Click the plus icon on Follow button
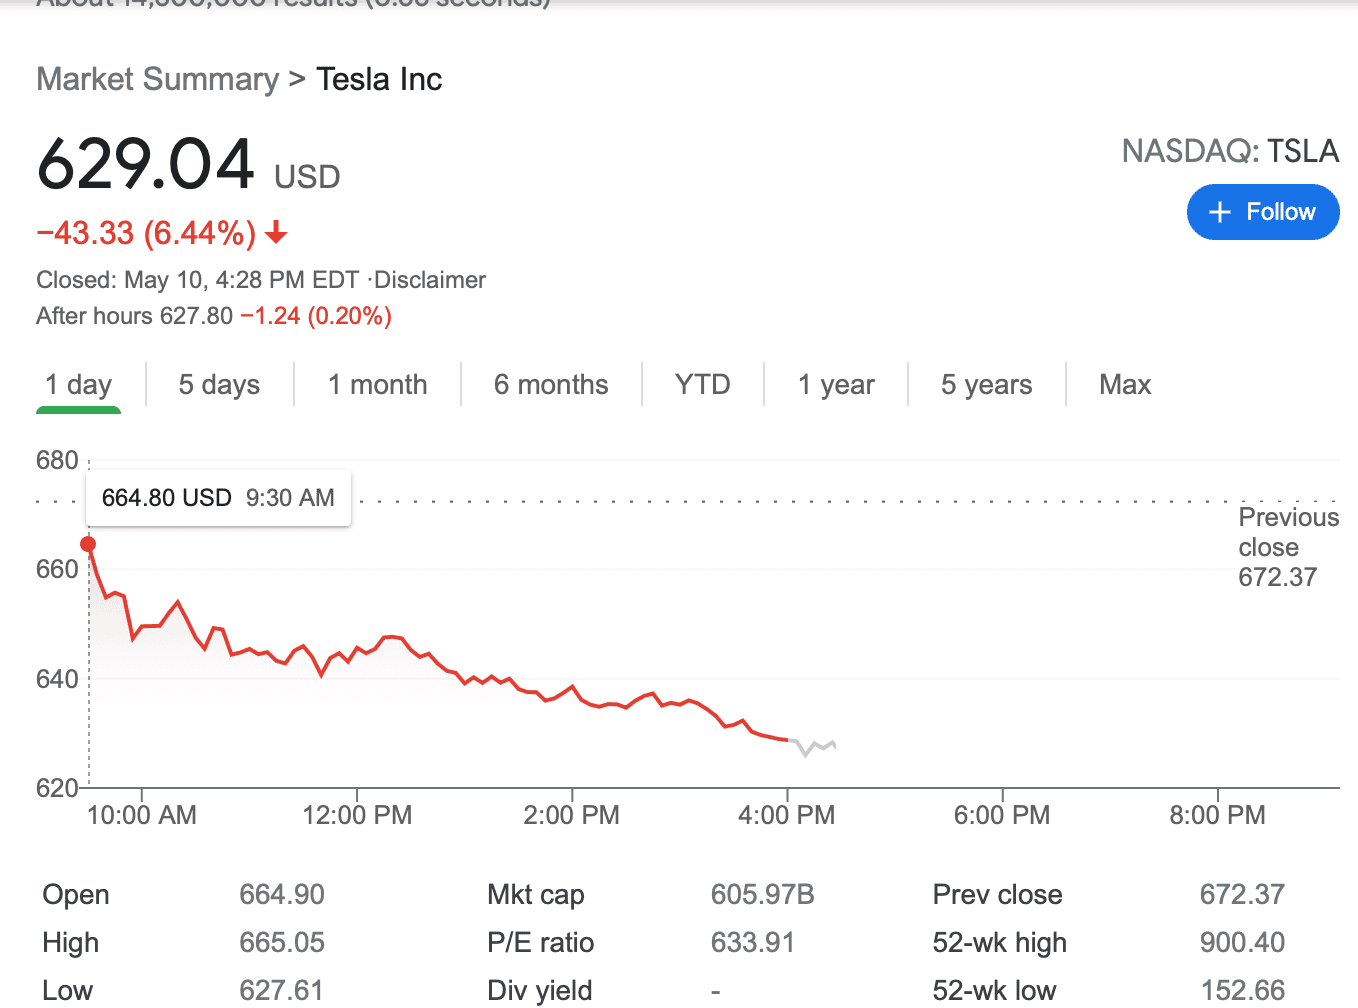The image size is (1358, 1008). click(1219, 212)
